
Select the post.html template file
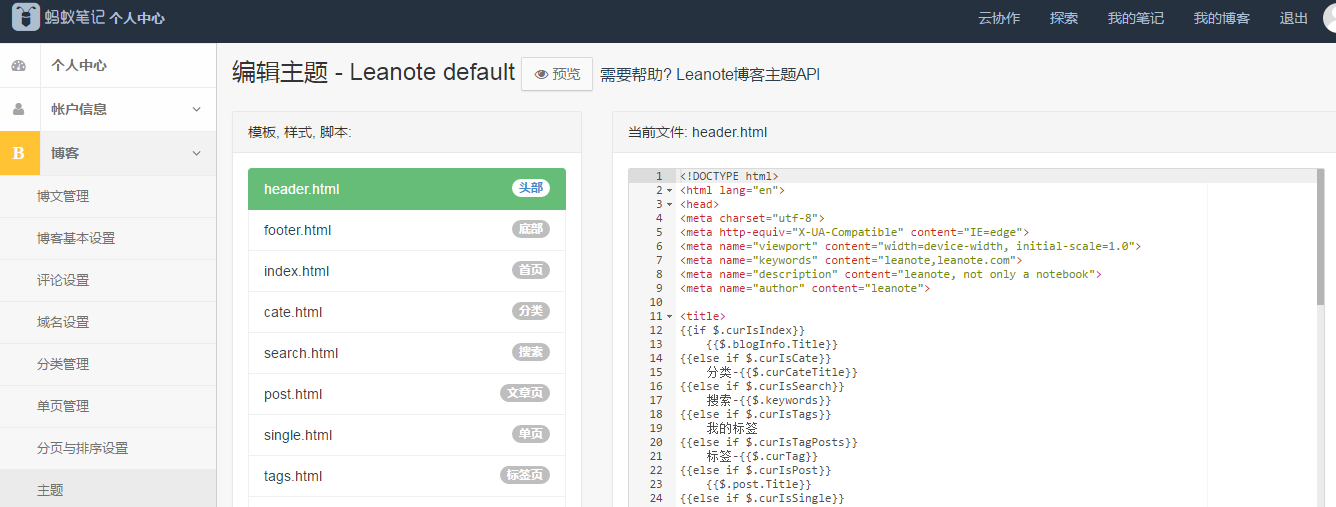click(407, 394)
